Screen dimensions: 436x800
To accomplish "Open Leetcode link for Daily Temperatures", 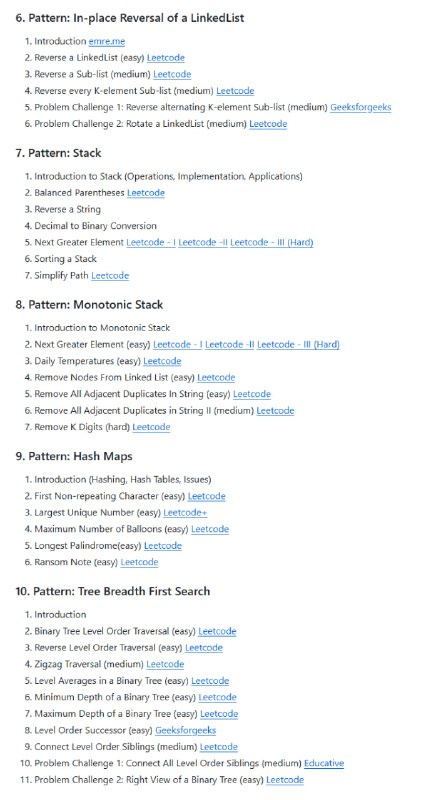I will [x=162, y=361].
